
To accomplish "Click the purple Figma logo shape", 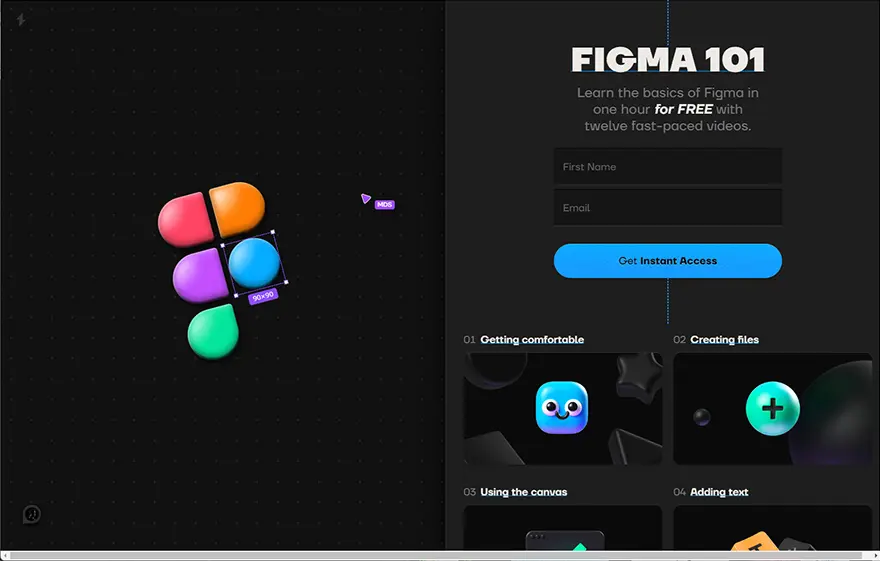I will click(x=200, y=275).
